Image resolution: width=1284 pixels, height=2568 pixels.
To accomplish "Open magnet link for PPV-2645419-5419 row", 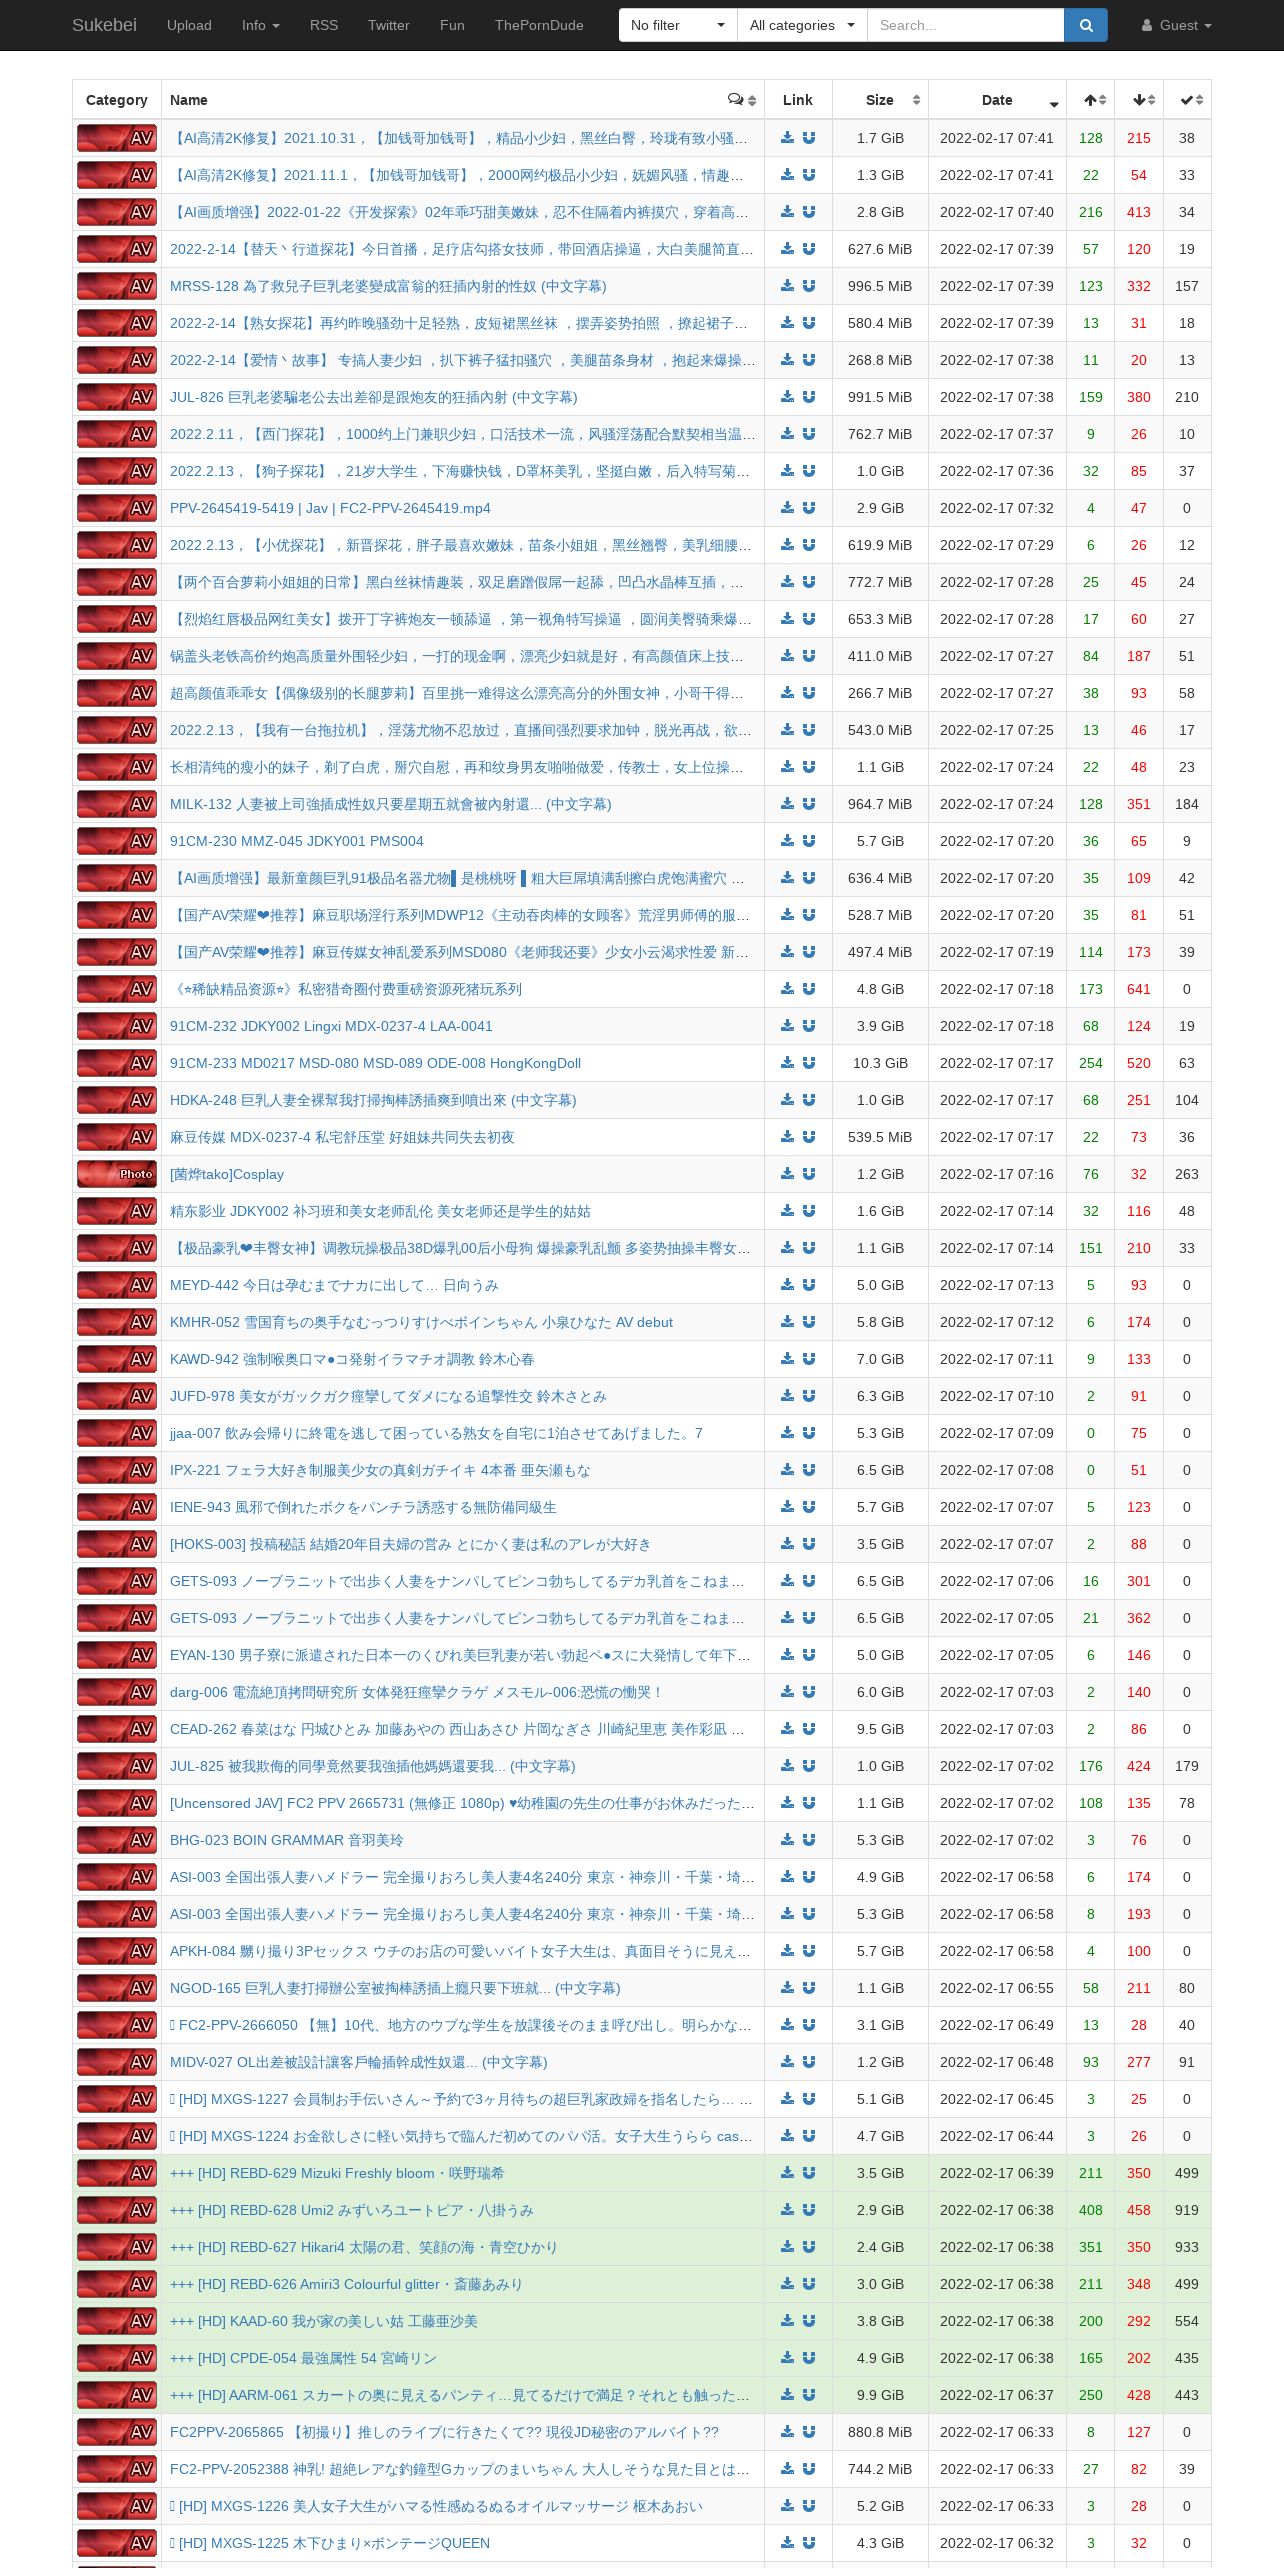I will tap(809, 508).
